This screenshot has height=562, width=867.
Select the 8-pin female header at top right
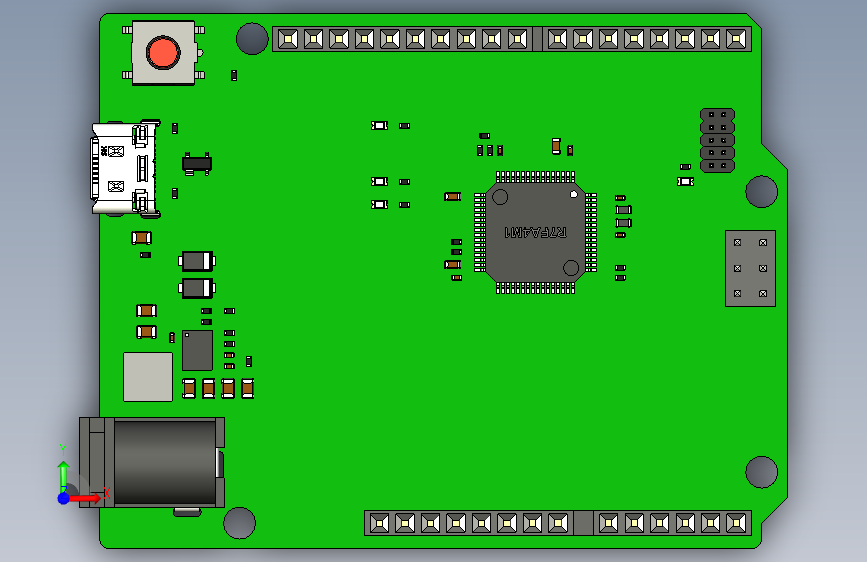[647, 39]
